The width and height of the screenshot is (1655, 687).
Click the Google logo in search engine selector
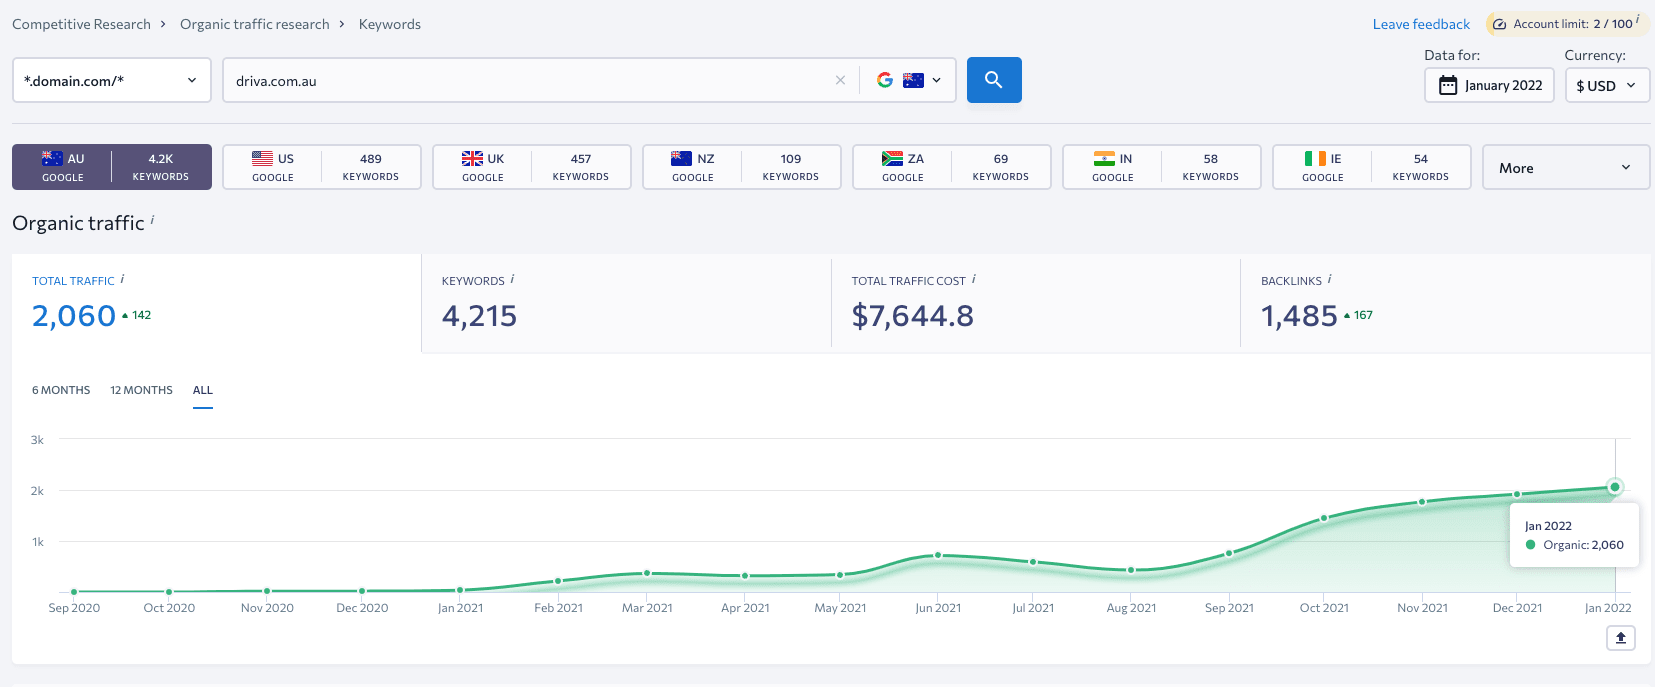[885, 80]
